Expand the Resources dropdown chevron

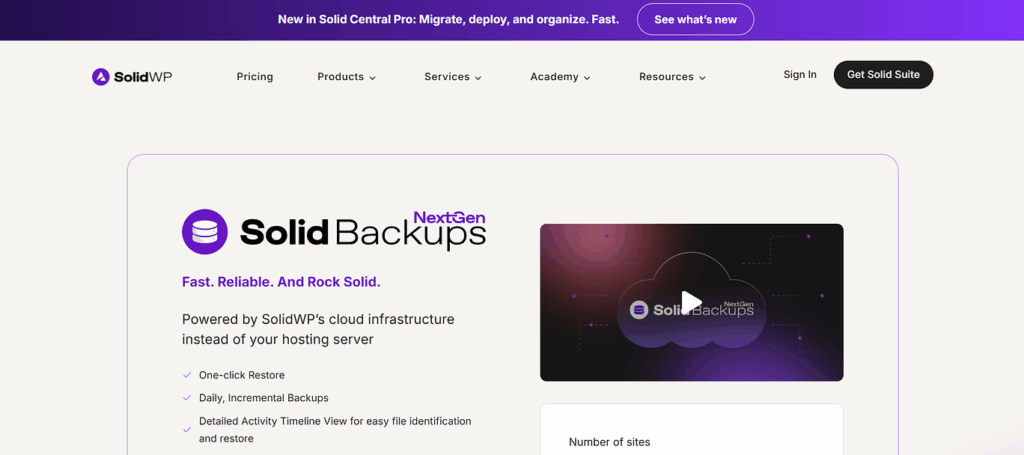pos(702,78)
